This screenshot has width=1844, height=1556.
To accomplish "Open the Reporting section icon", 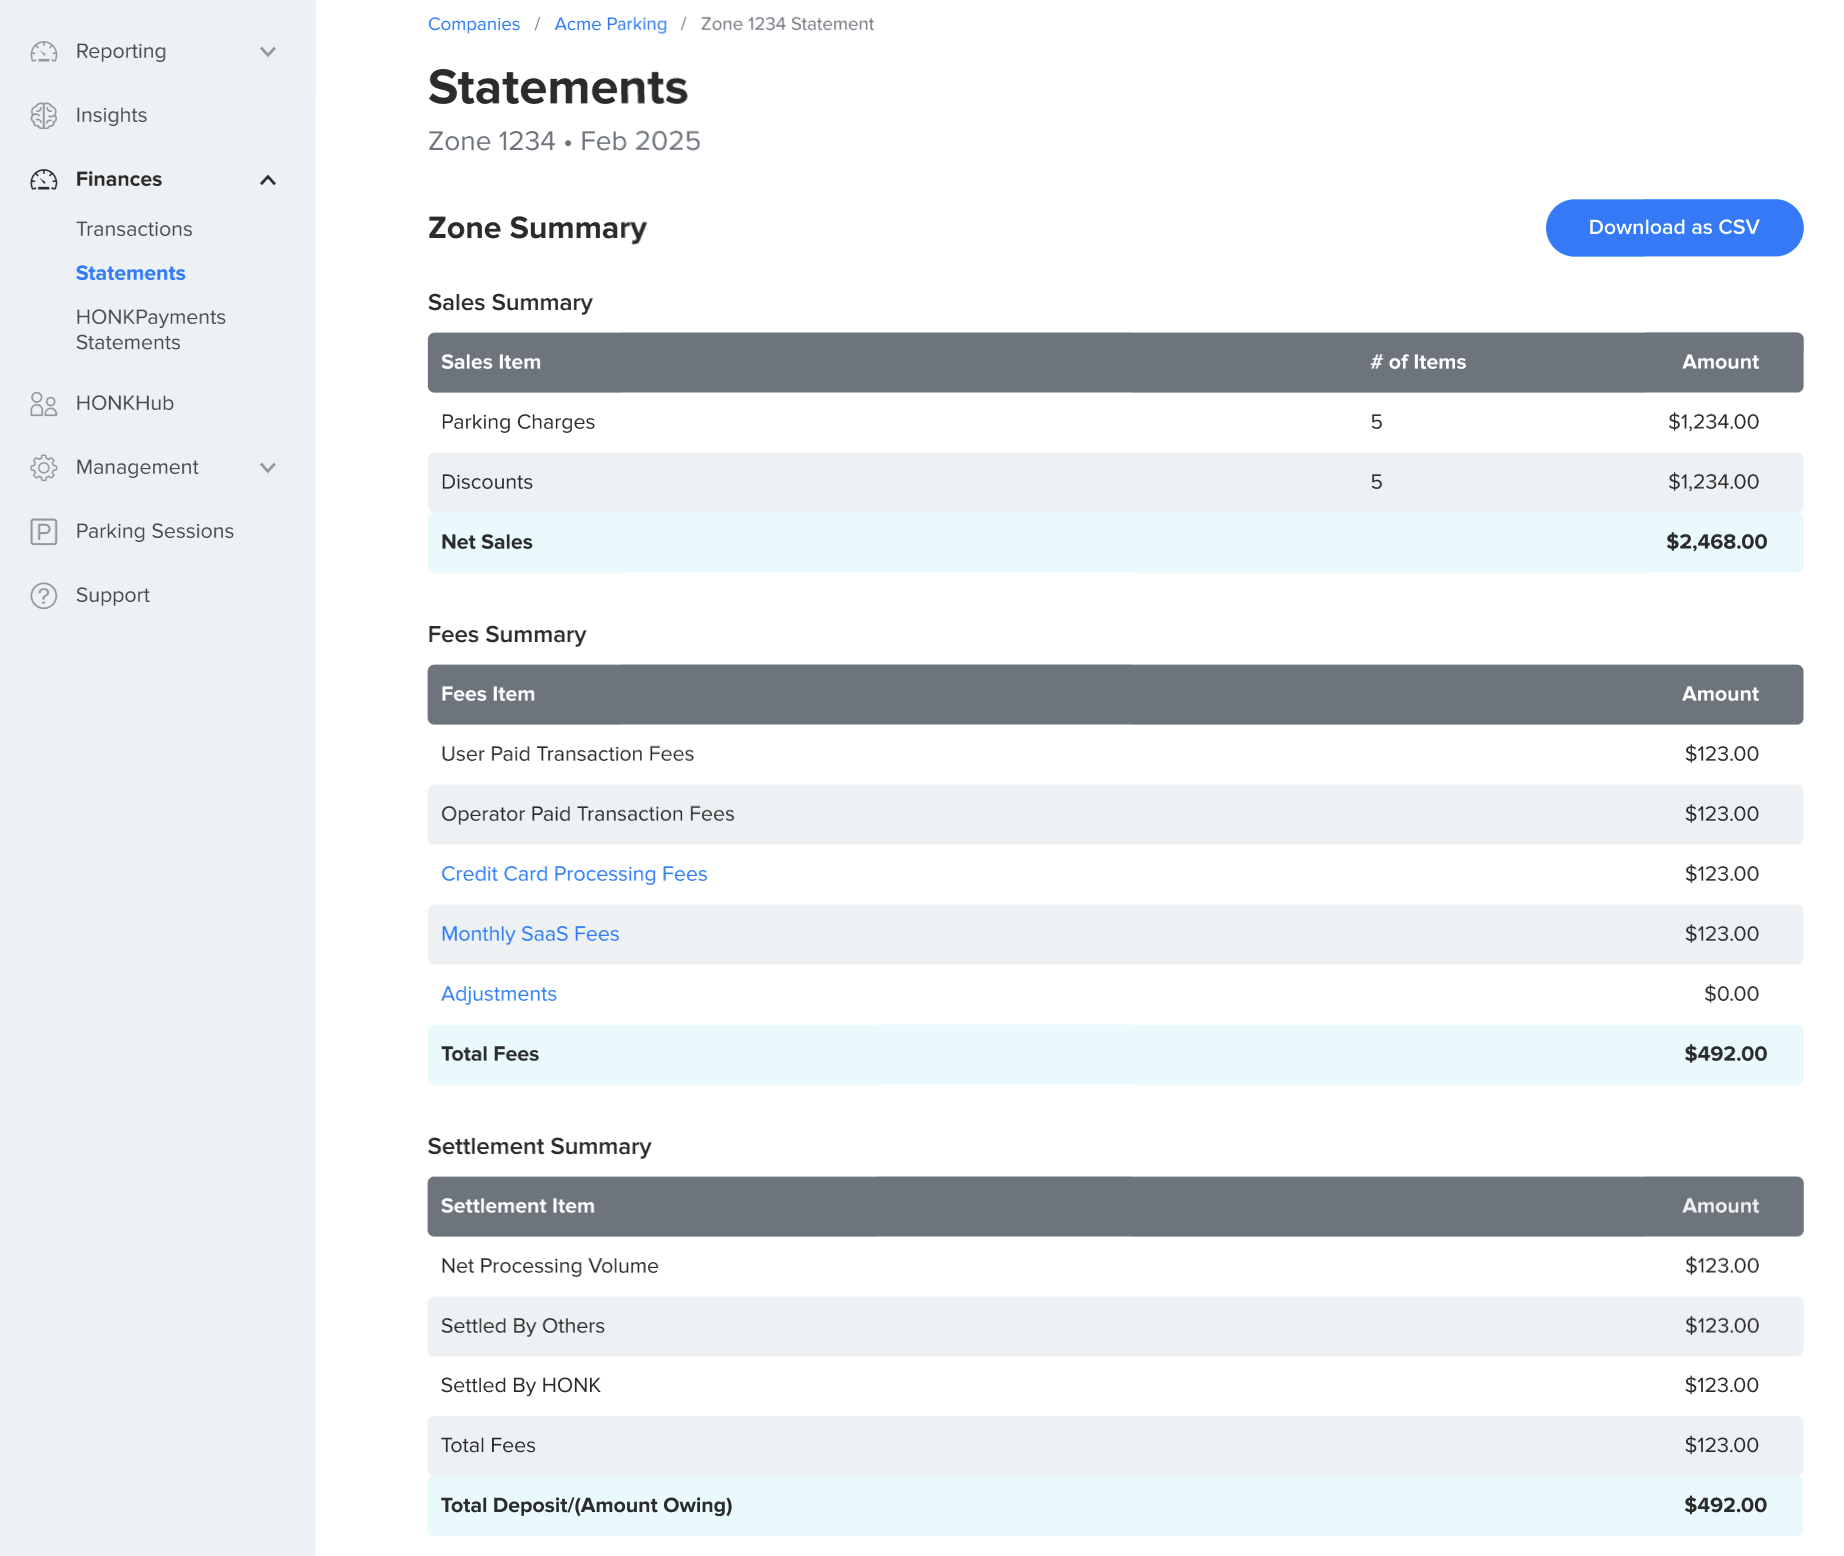I will pos(44,51).
